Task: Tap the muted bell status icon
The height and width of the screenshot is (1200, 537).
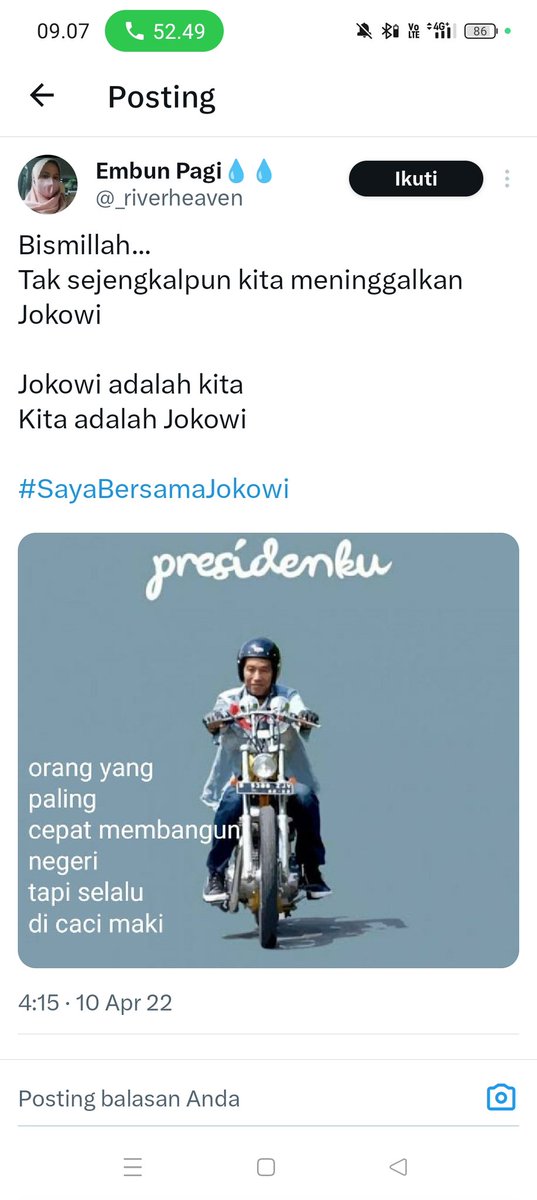Action: [x=364, y=31]
